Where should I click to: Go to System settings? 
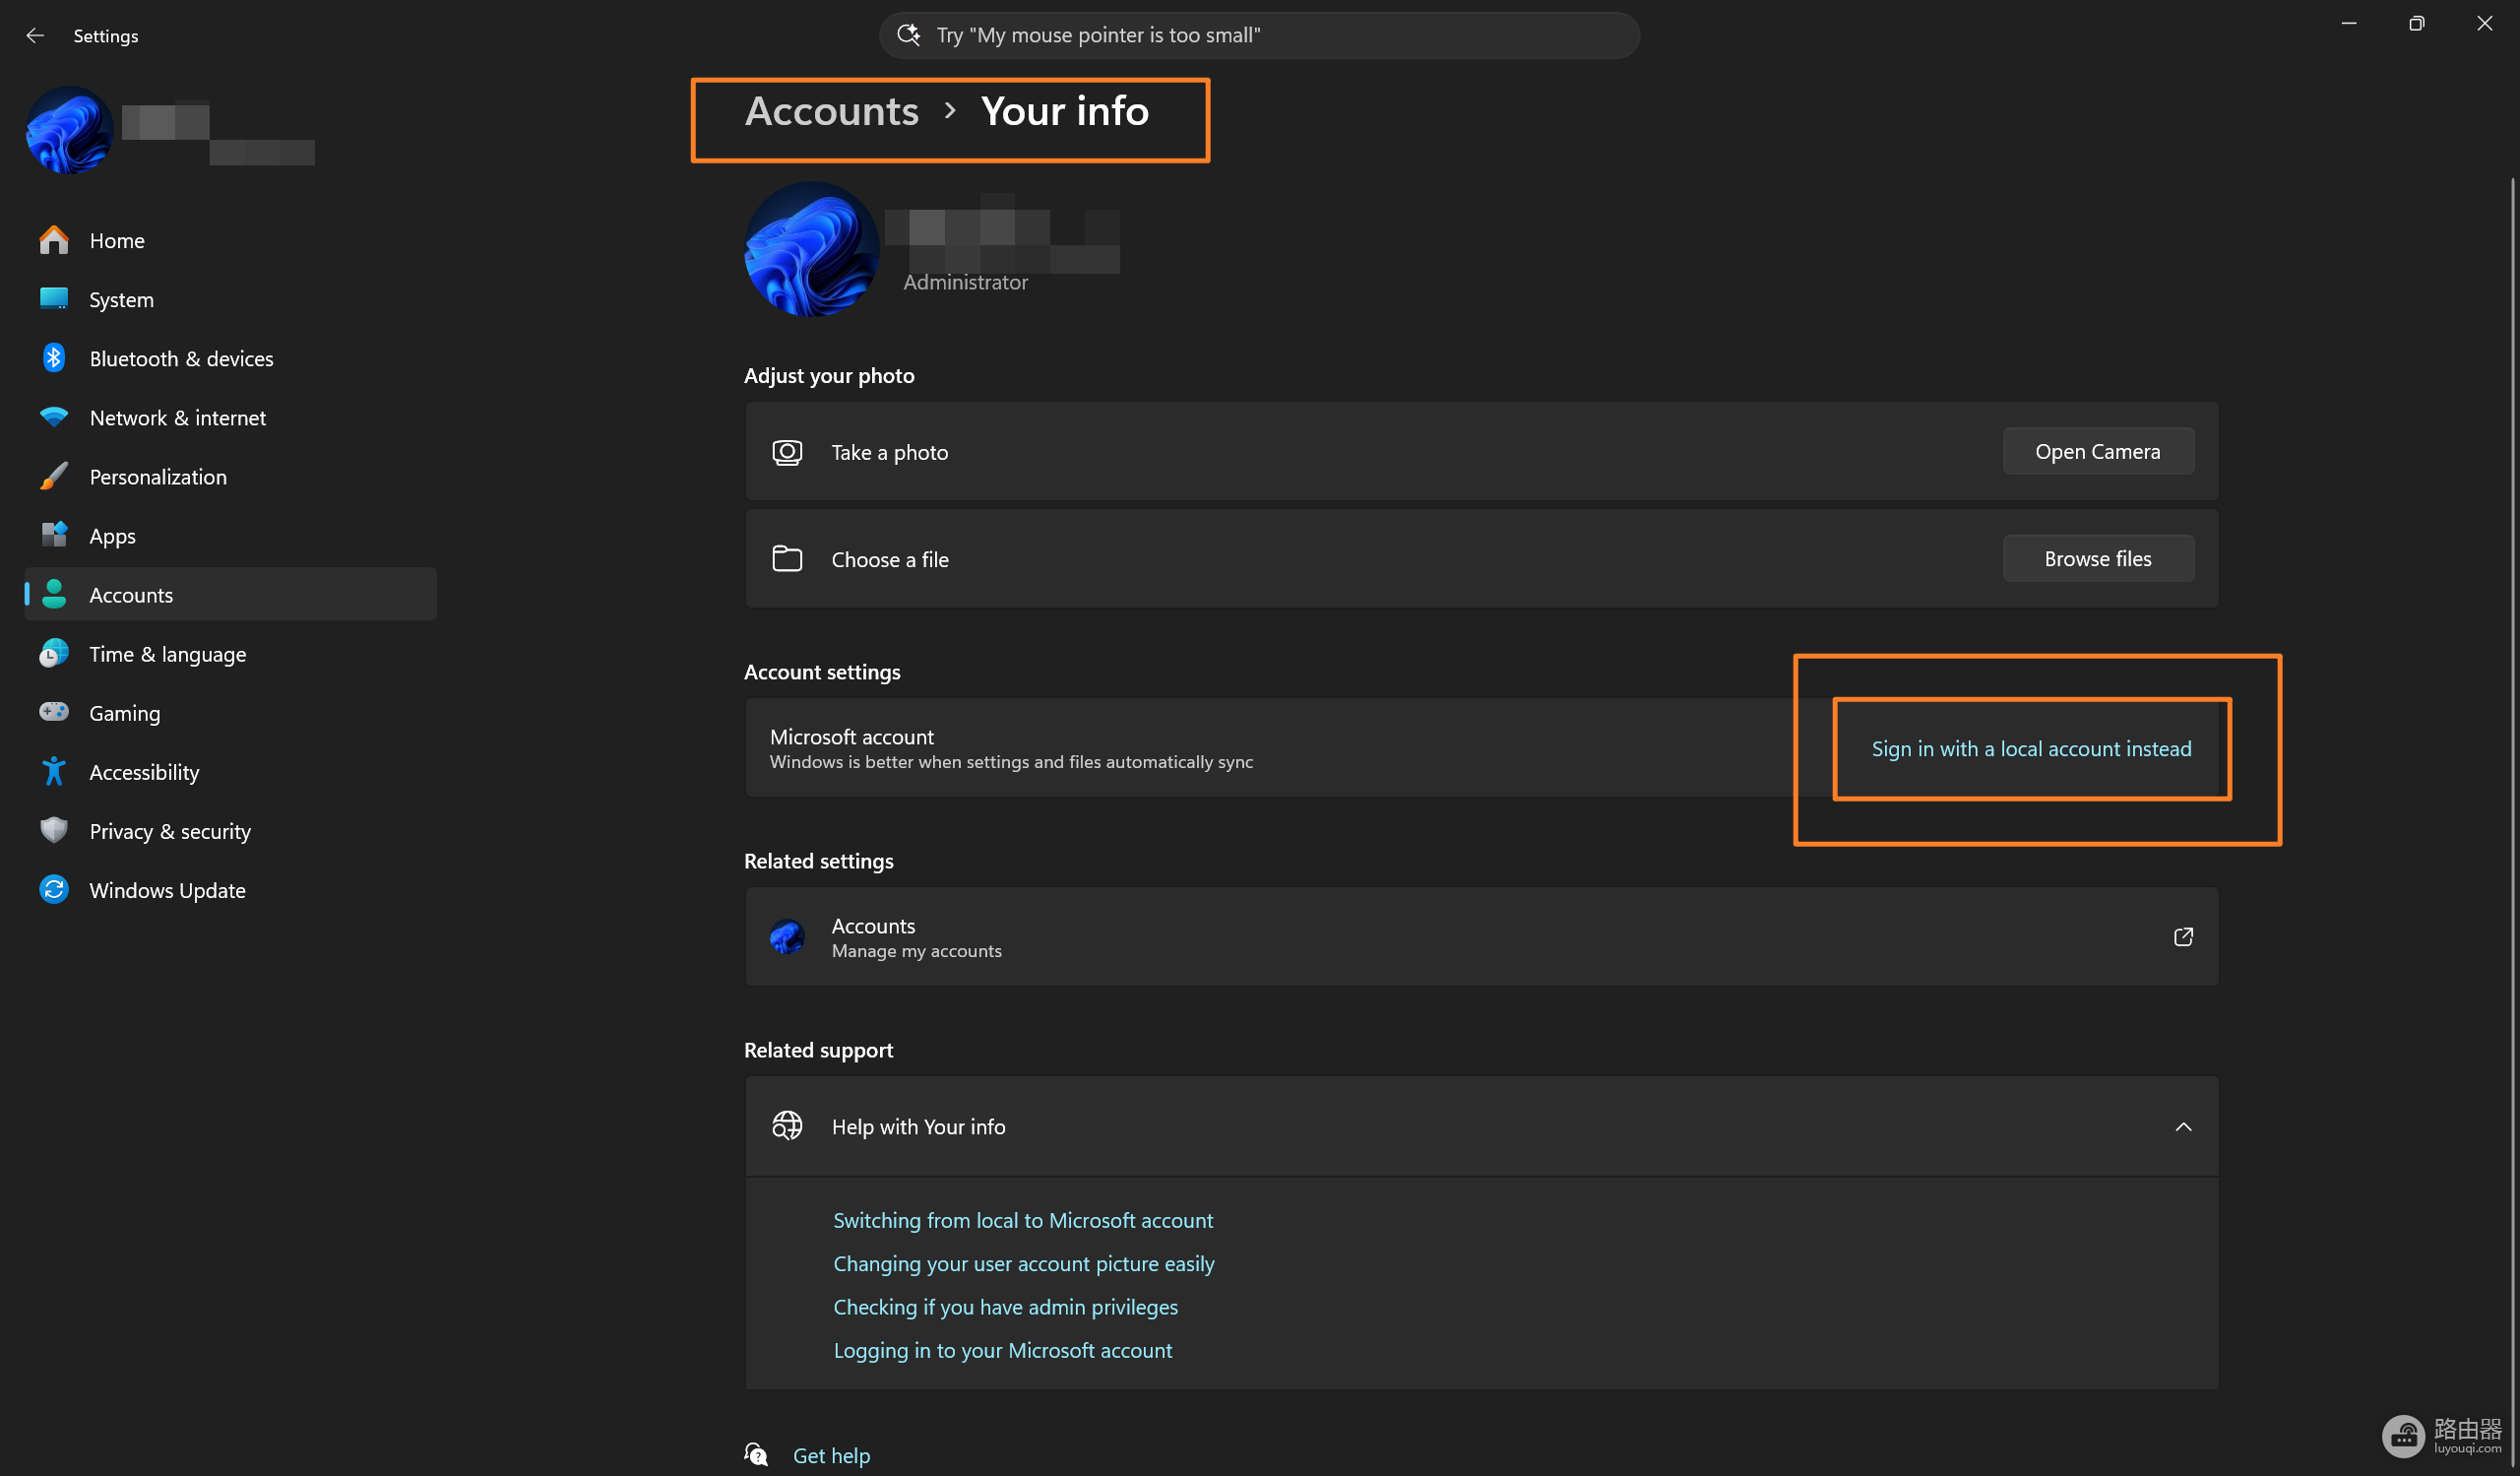[231, 299]
